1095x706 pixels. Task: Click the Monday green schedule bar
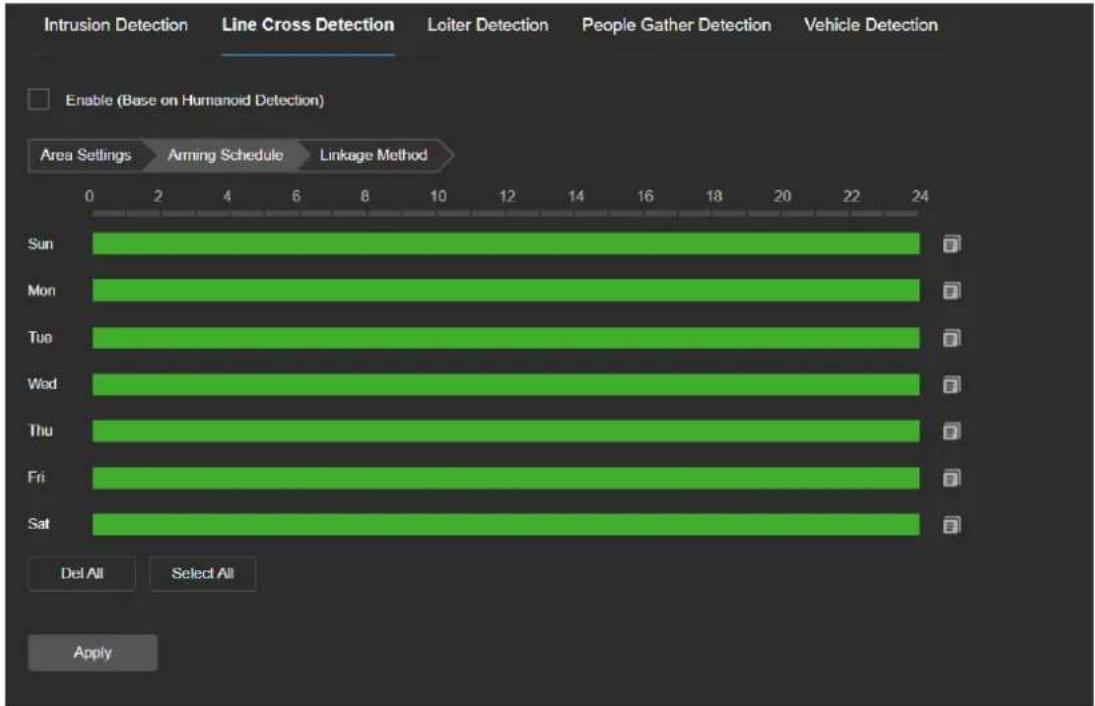[506, 291]
